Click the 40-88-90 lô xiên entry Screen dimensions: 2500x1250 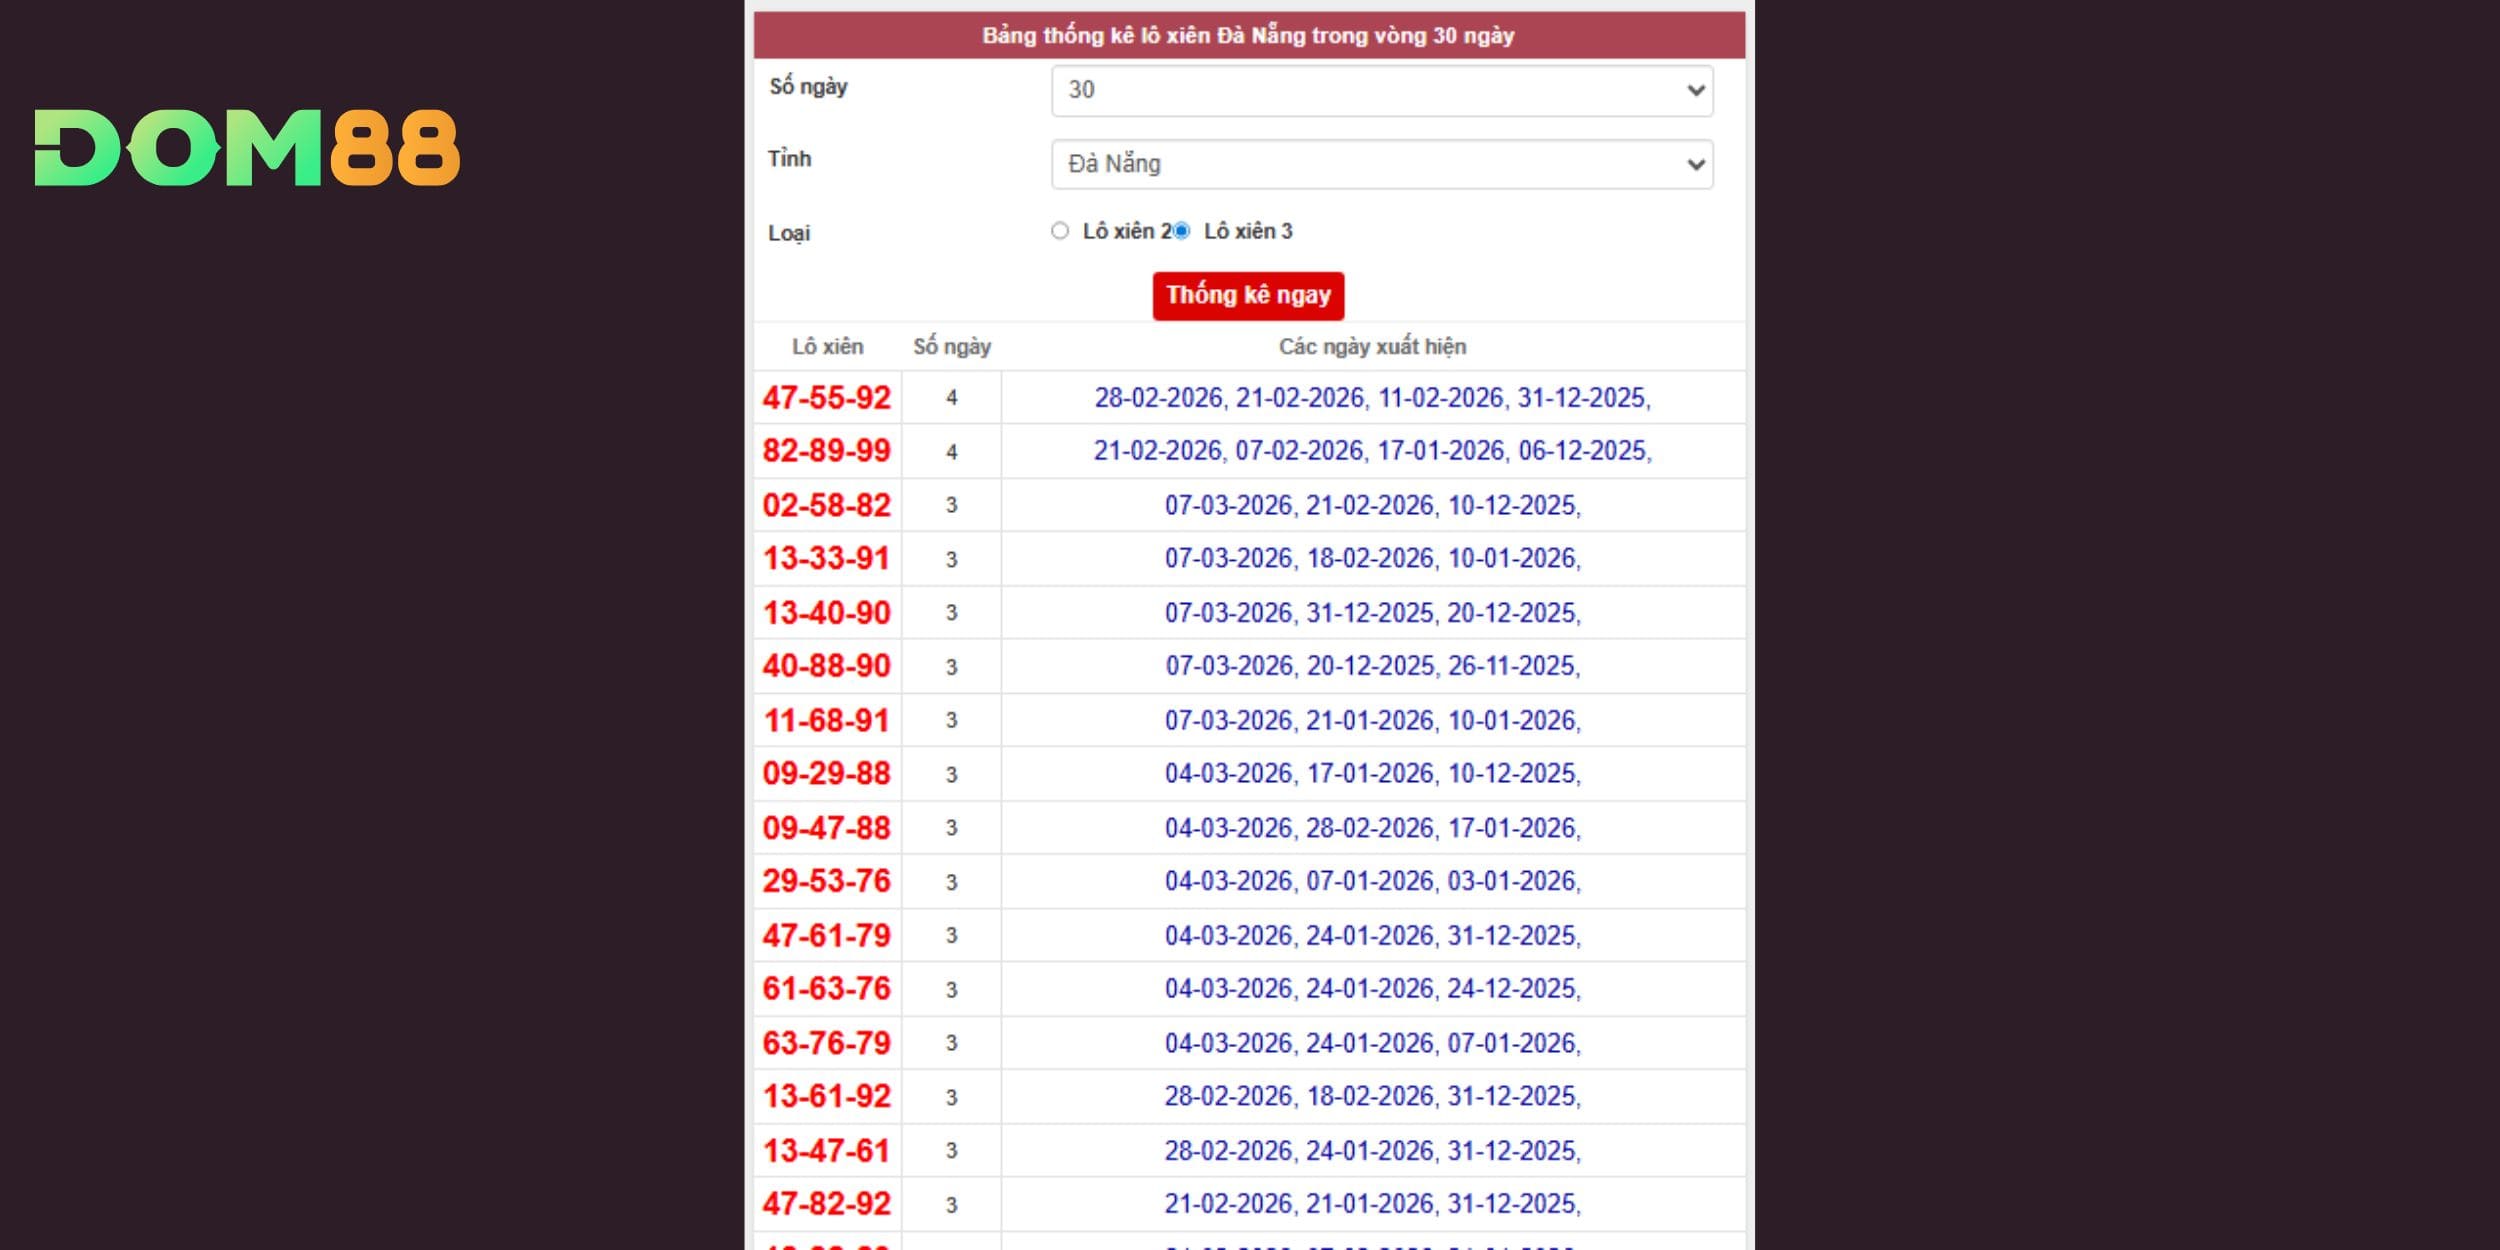826,666
